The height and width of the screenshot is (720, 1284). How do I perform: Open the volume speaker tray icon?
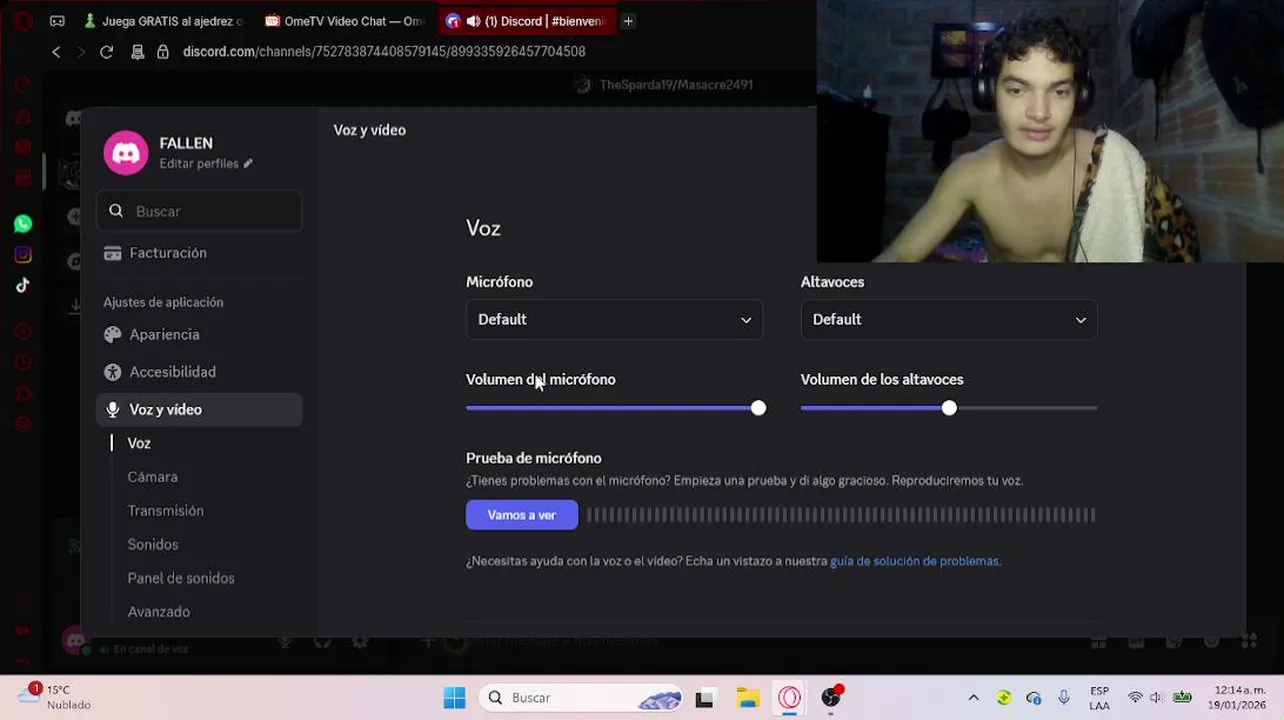coord(1157,698)
